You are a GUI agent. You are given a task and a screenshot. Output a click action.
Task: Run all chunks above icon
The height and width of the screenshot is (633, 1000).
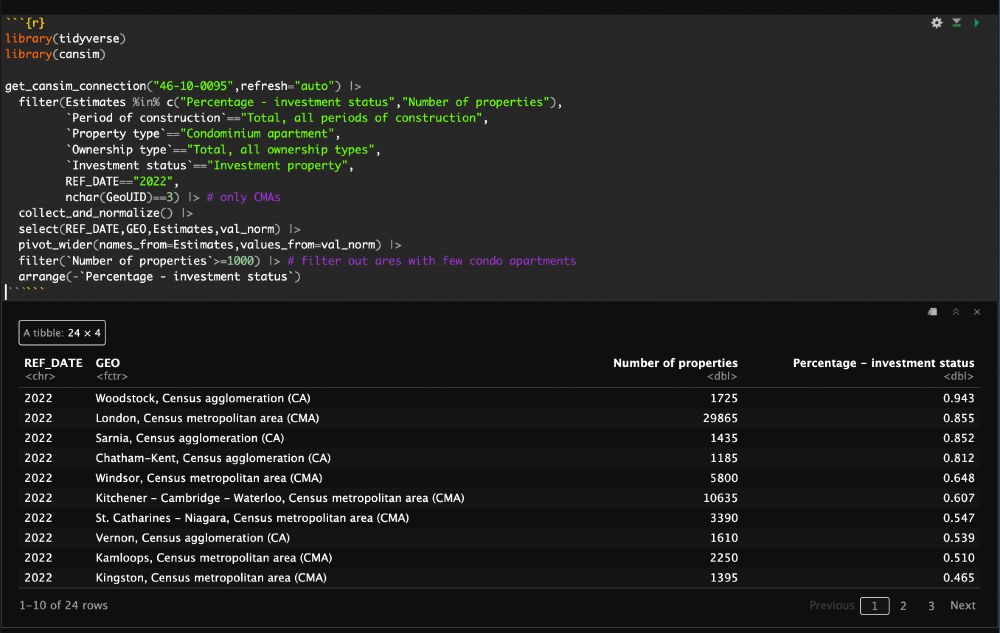[x=957, y=23]
